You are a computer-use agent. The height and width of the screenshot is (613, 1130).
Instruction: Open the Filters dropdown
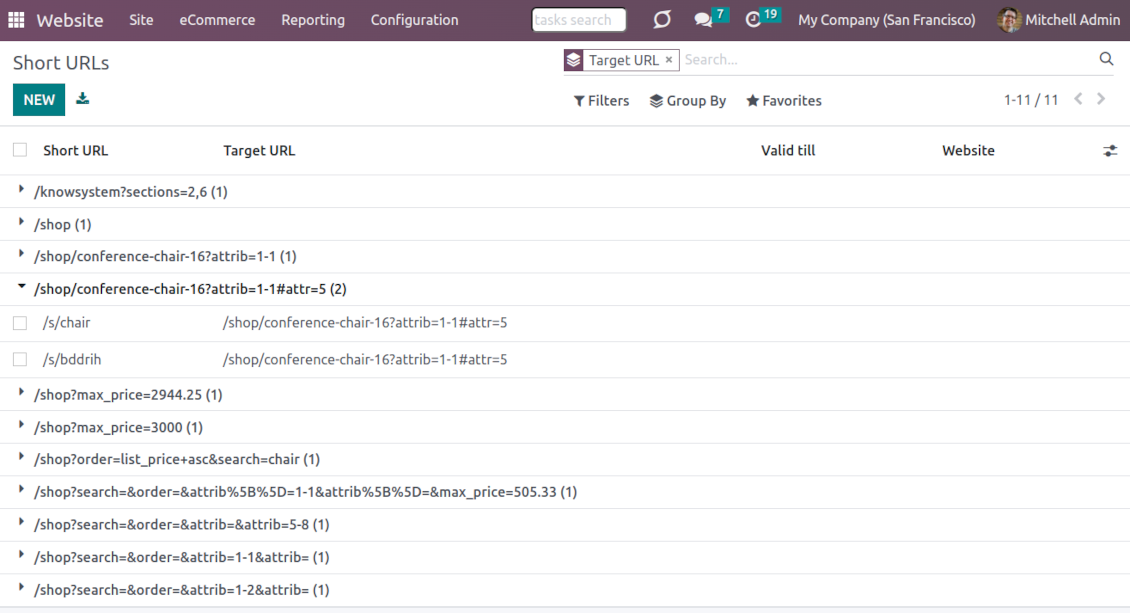tap(601, 101)
